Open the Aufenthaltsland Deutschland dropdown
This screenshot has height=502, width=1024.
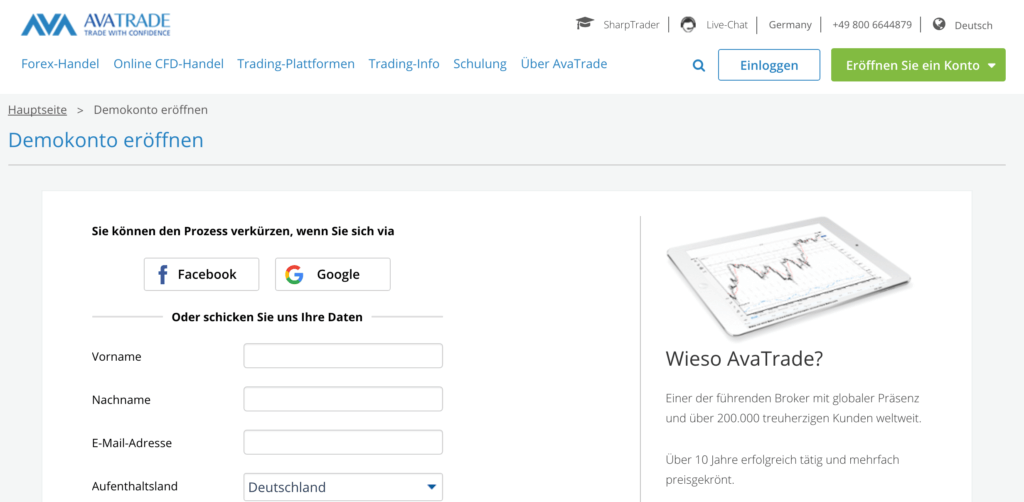click(343, 487)
